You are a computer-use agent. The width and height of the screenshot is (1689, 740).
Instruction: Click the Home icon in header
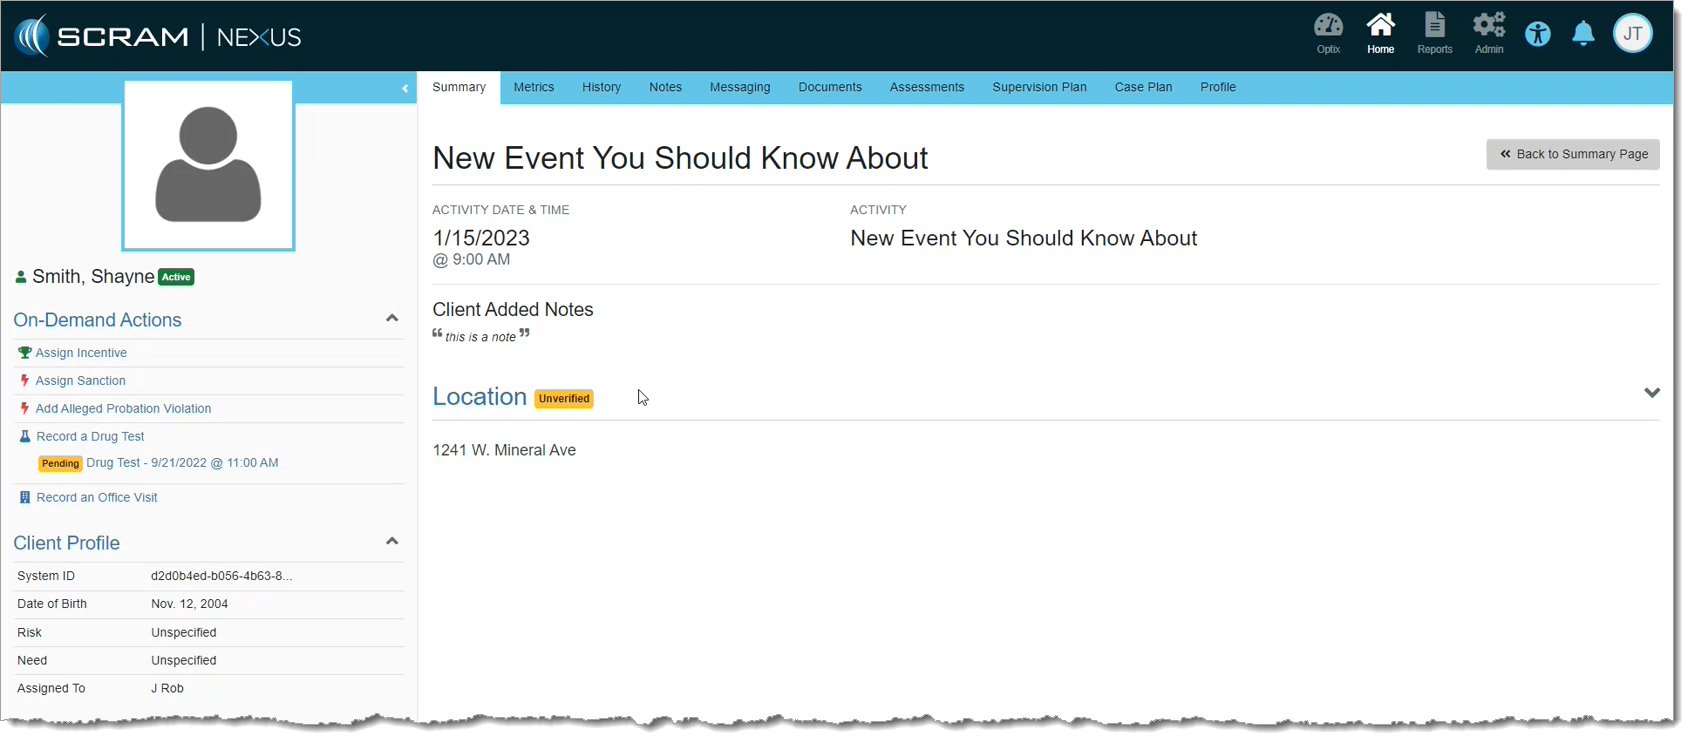(1380, 33)
